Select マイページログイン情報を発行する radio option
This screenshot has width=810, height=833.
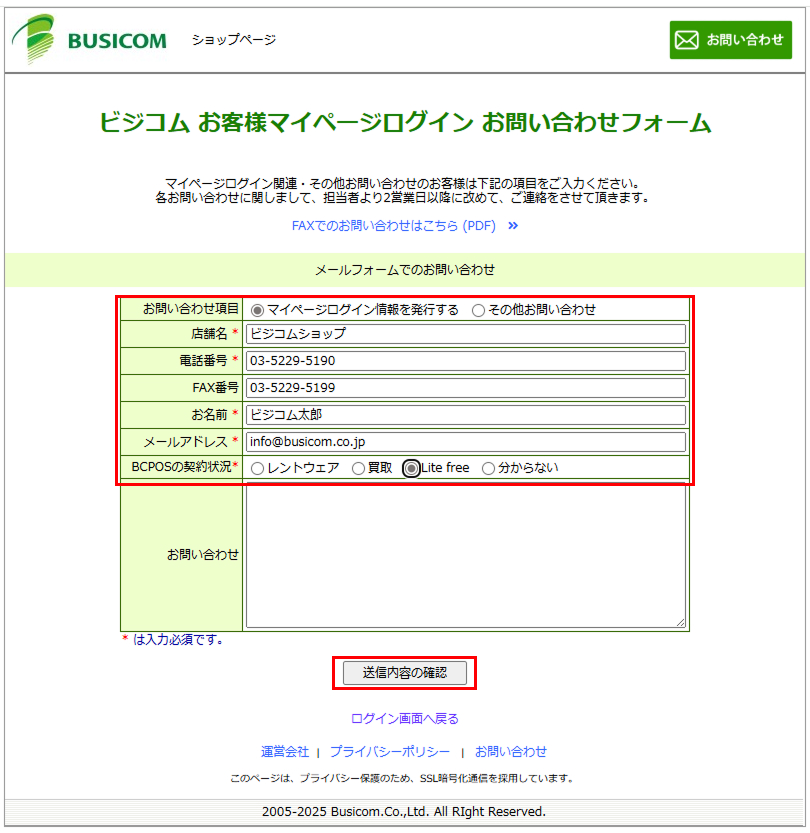point(258,310)
